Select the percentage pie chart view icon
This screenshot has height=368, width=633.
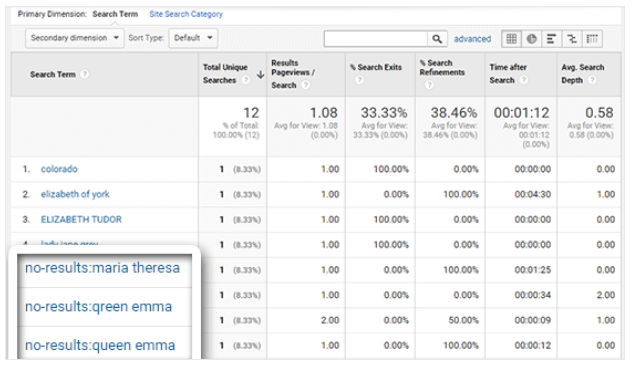click(532, 39)
